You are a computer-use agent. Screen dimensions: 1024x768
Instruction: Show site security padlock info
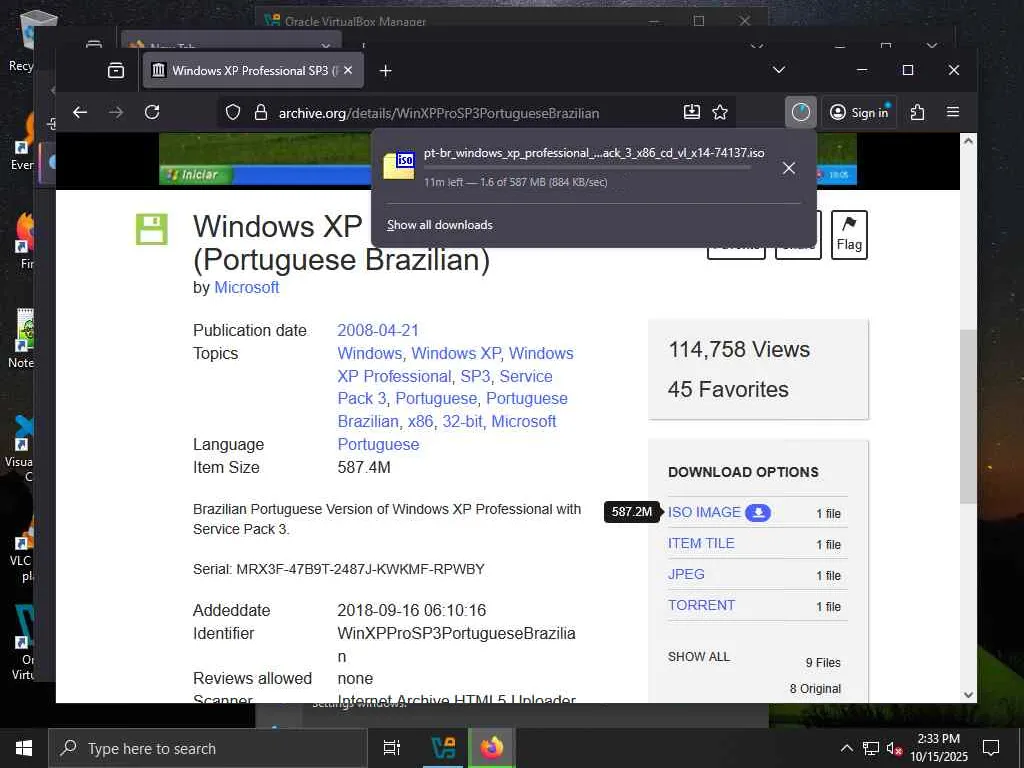(x=261, y=112)
